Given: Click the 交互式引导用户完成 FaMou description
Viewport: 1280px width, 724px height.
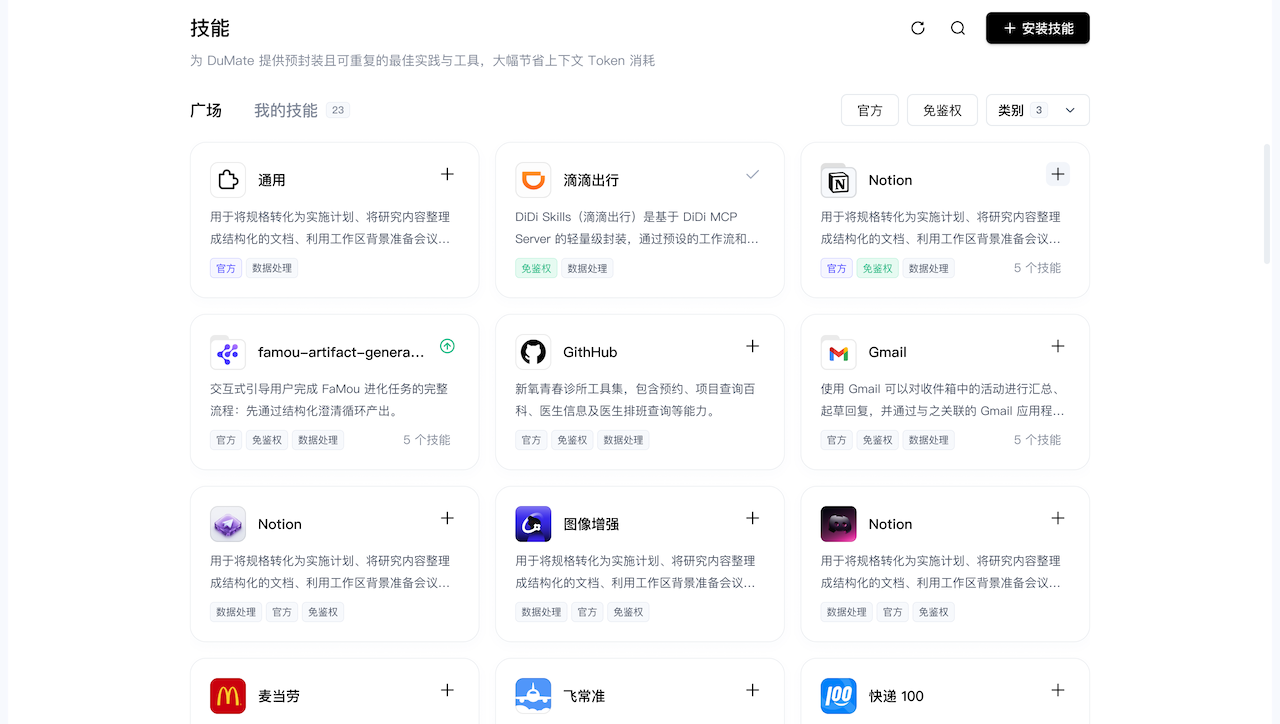Looking at the screenshot, I should 329,400.
